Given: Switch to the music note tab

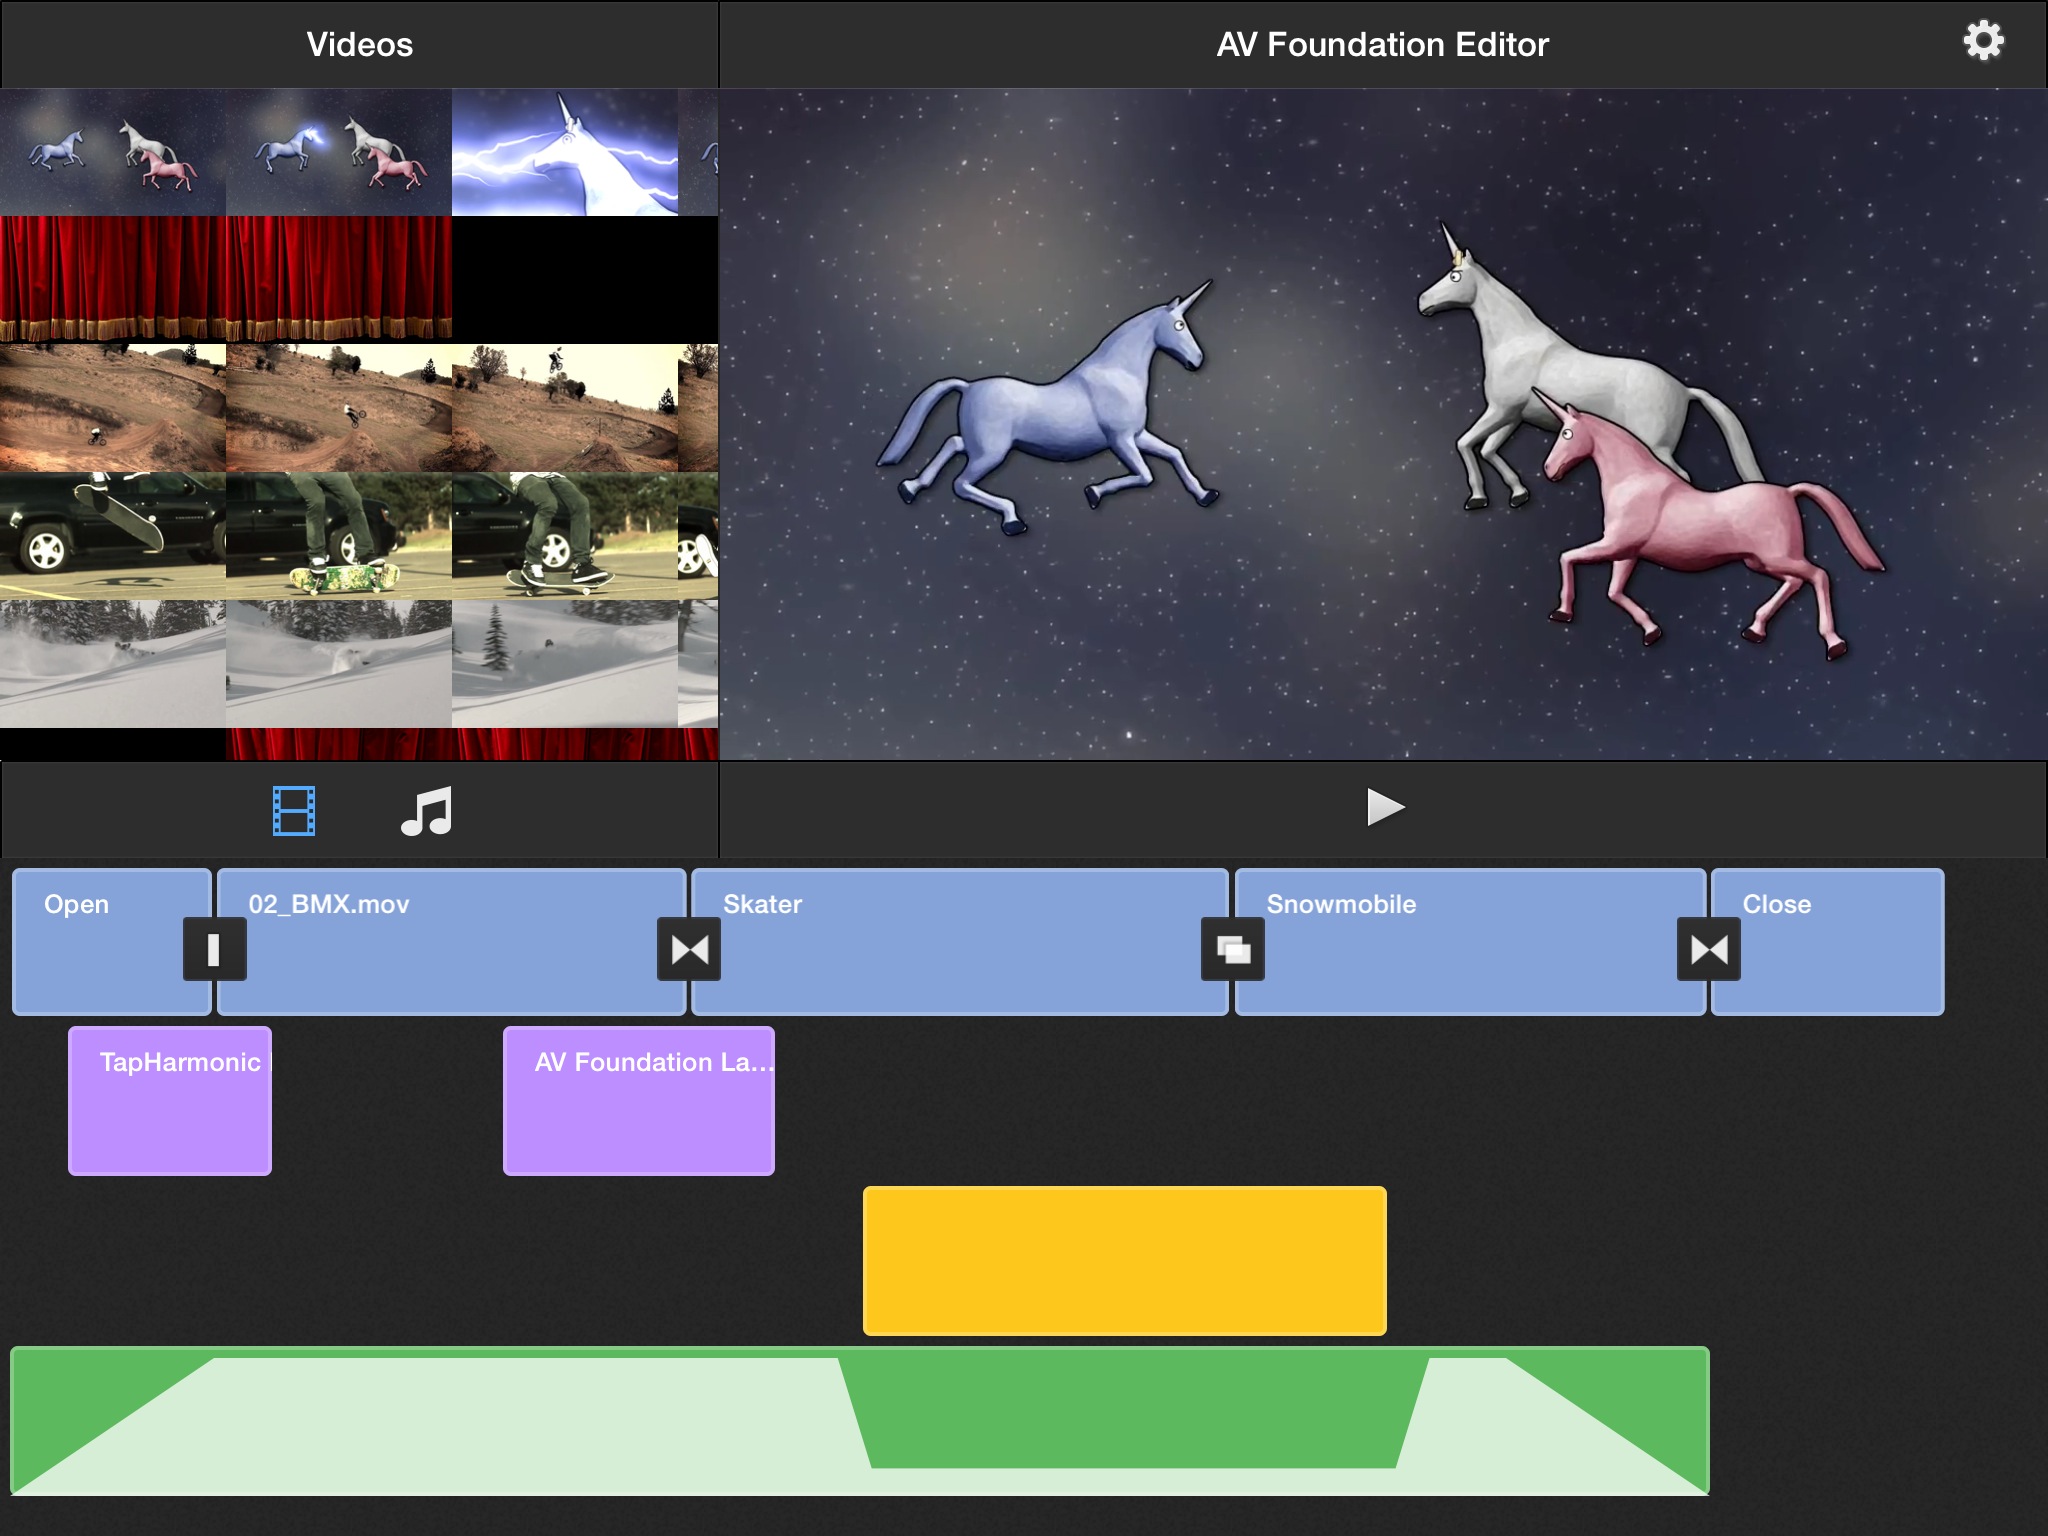Looking at the screenshot, I should tap(427, 811).
